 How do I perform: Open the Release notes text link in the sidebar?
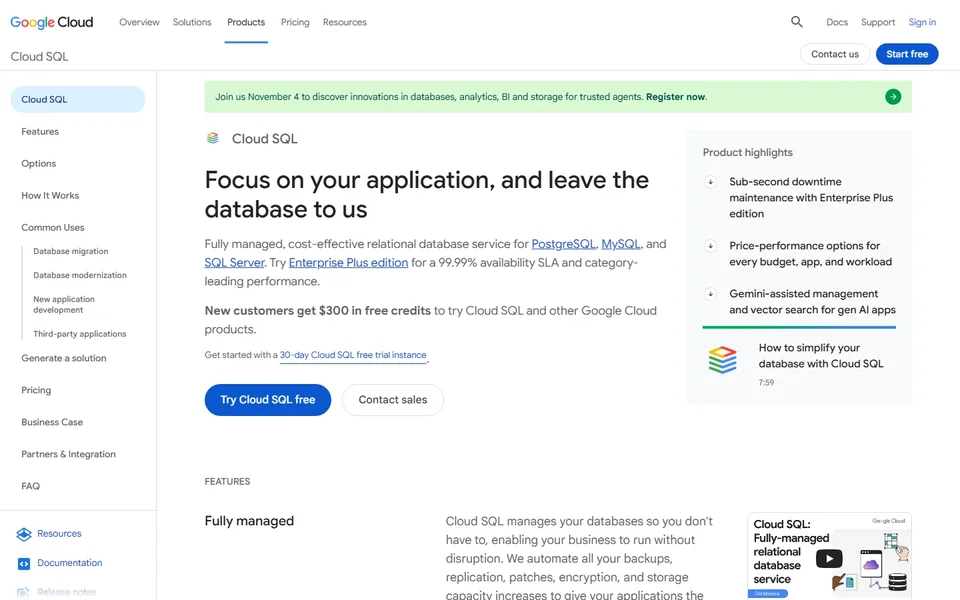[x=67, y=592]
